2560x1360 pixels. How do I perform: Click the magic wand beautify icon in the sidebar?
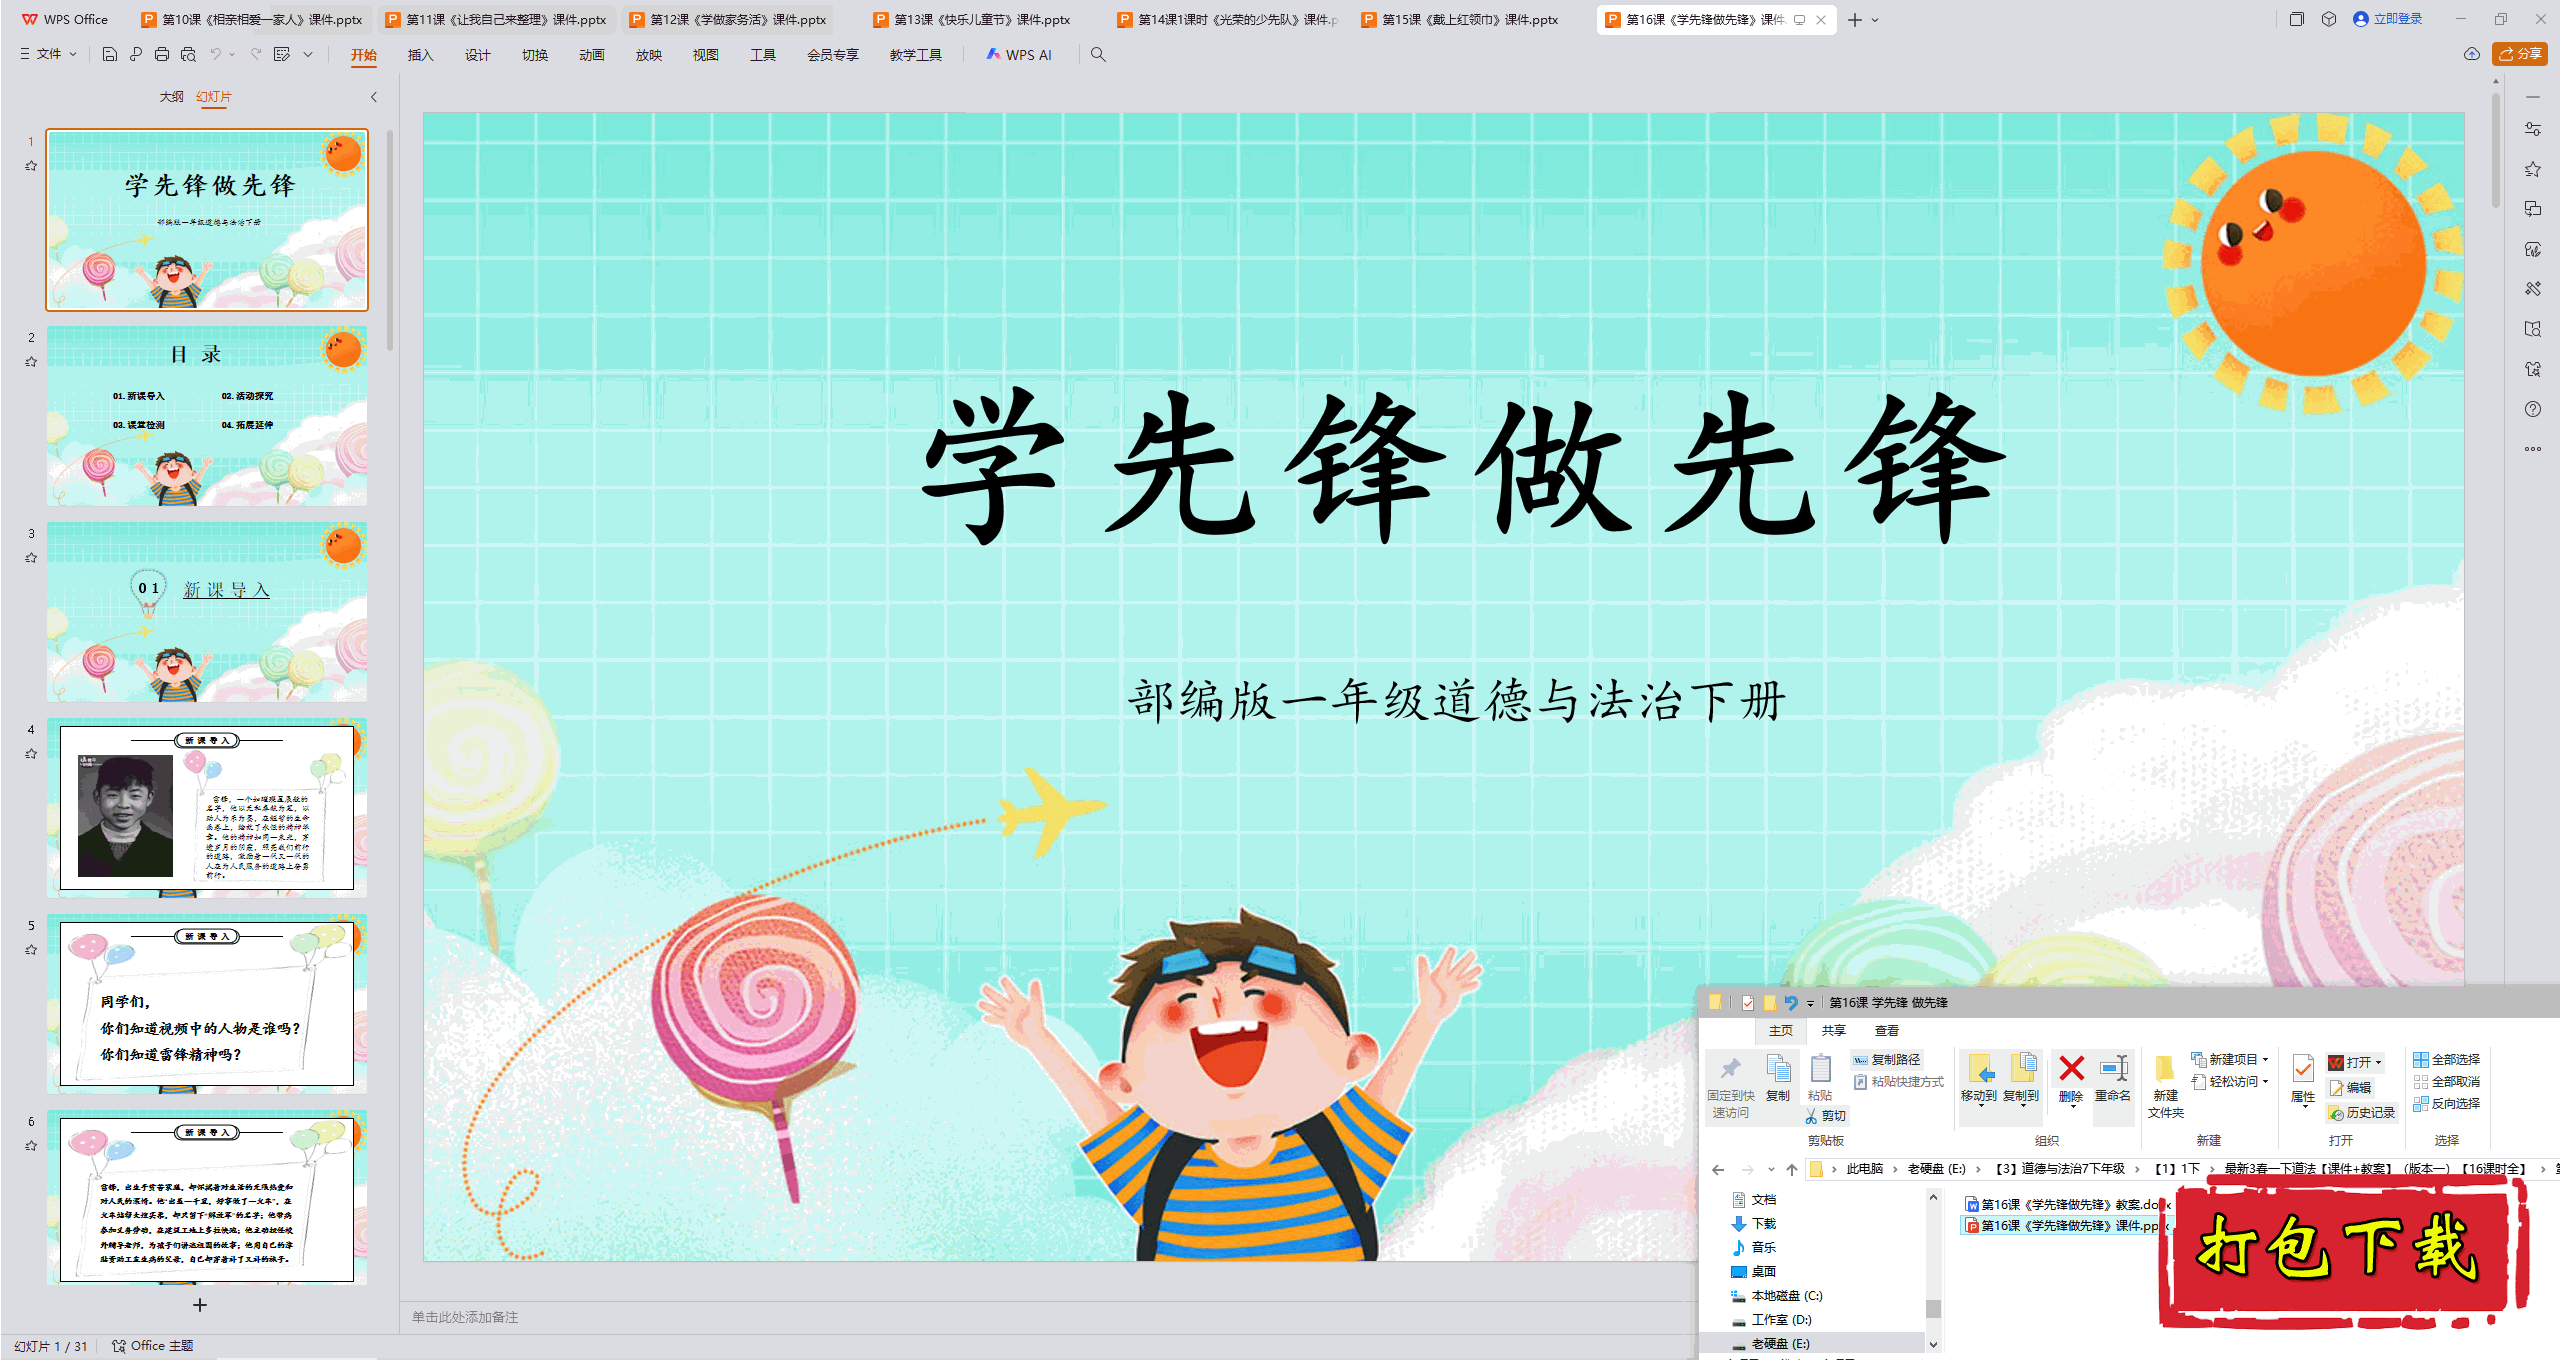tap(2533, 289)
